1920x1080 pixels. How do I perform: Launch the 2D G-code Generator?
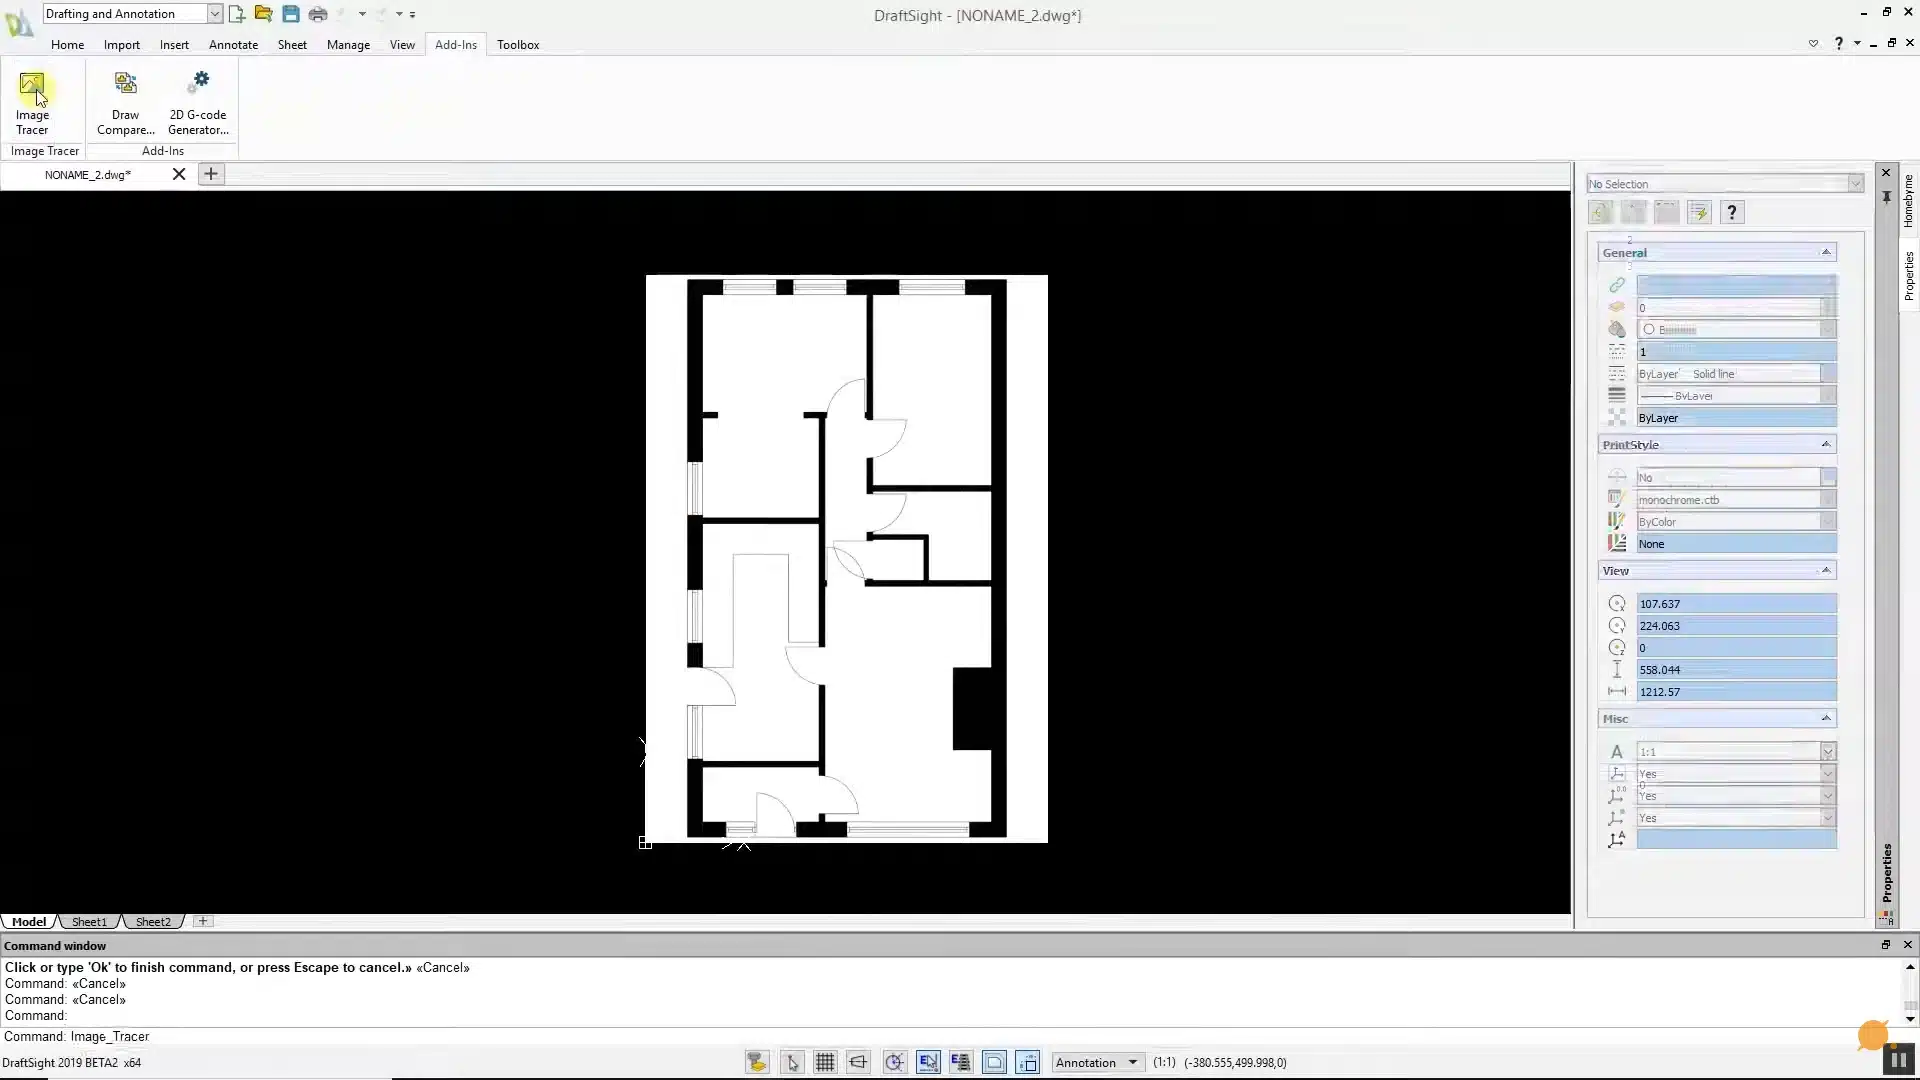pyautogui.click(x=197, y=100)
